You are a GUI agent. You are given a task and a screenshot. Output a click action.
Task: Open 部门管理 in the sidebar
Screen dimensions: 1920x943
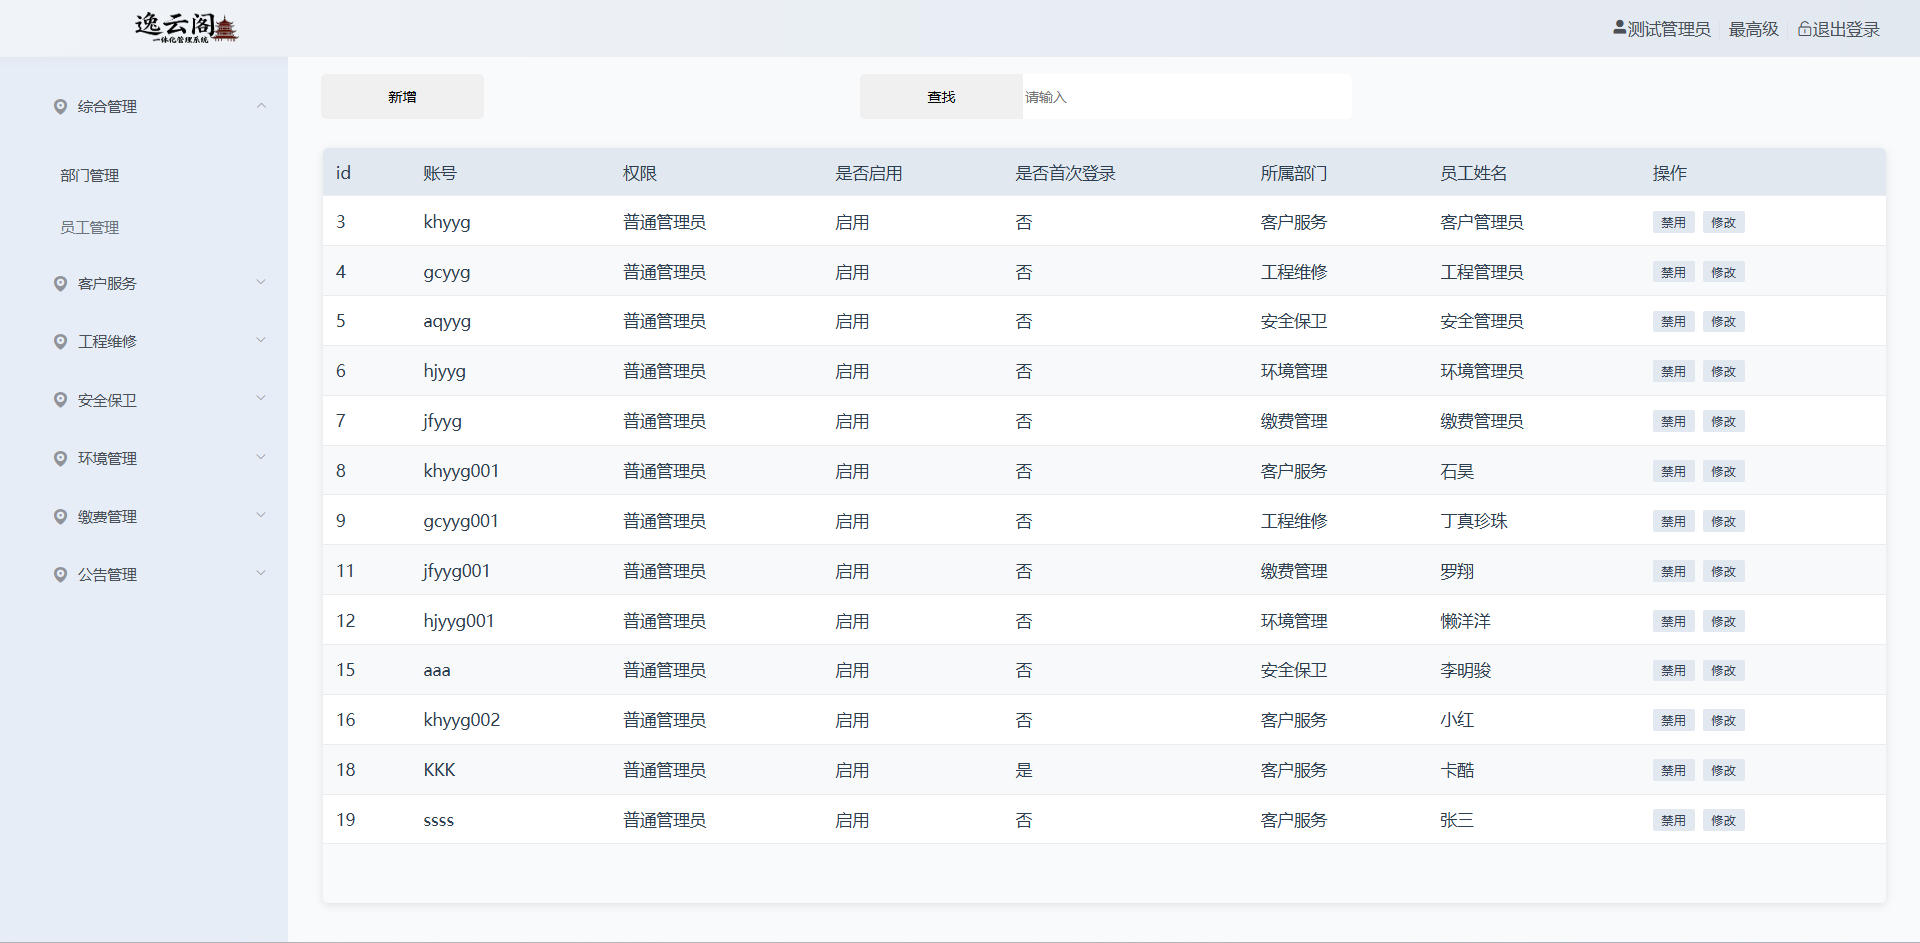point(90,176)
